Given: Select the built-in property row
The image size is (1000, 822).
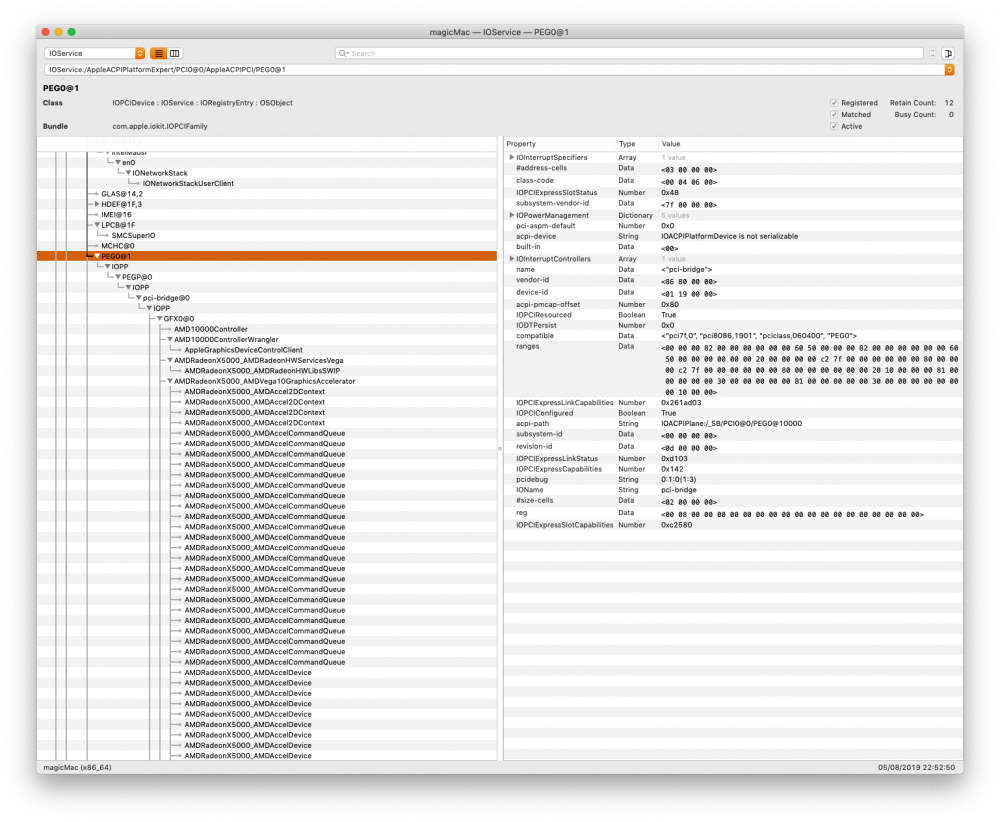Looking at the screenshot, I should (x=733, y=247).
